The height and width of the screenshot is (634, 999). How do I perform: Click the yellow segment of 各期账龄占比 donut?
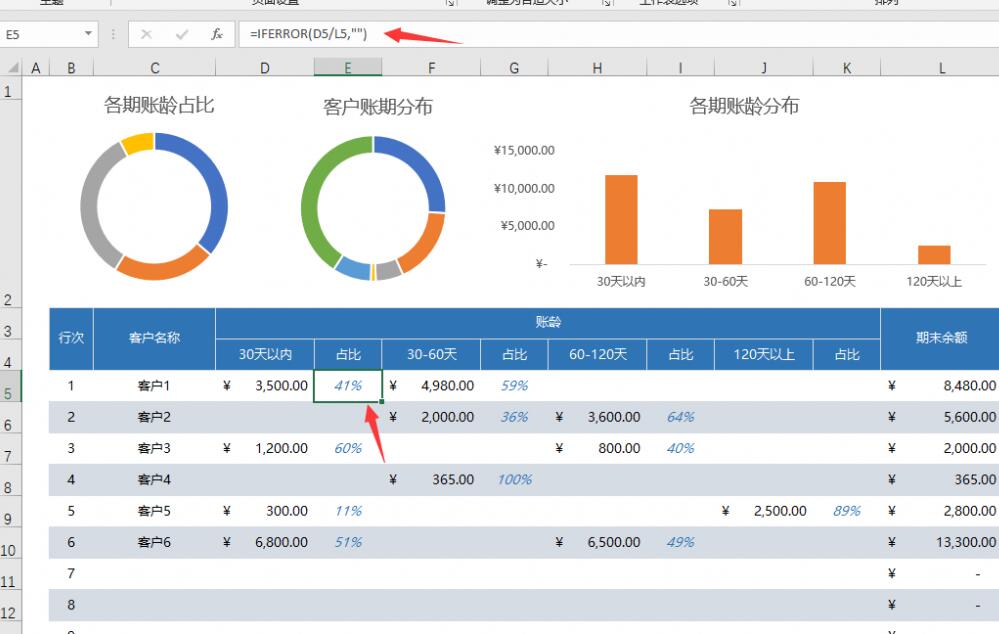[x=138, y=143]
